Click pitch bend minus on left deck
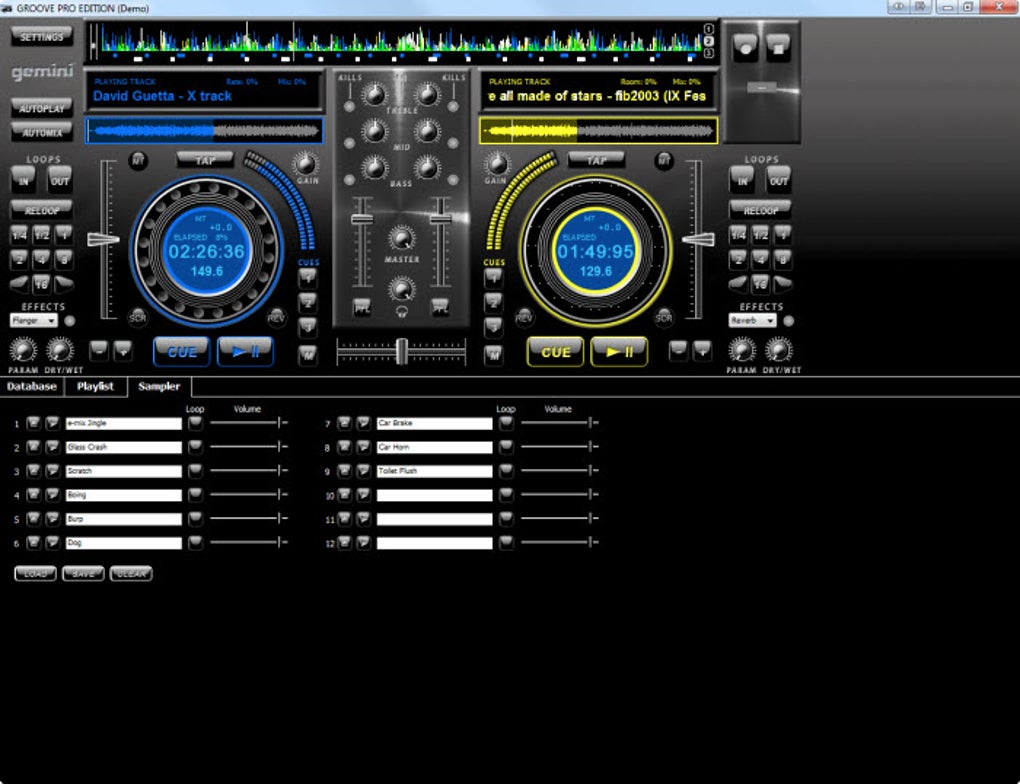 point(99,351)
